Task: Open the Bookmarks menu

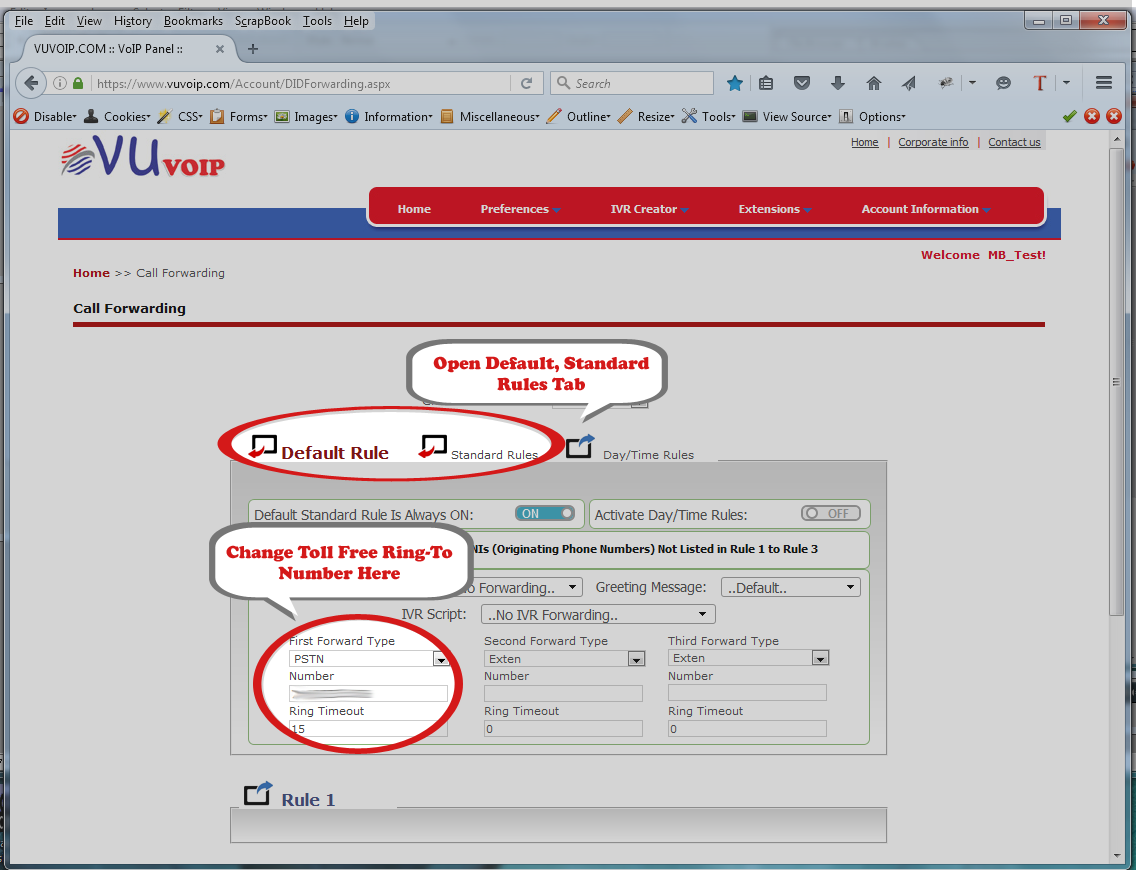Action: pyautogui.click(x=193, y=21)
